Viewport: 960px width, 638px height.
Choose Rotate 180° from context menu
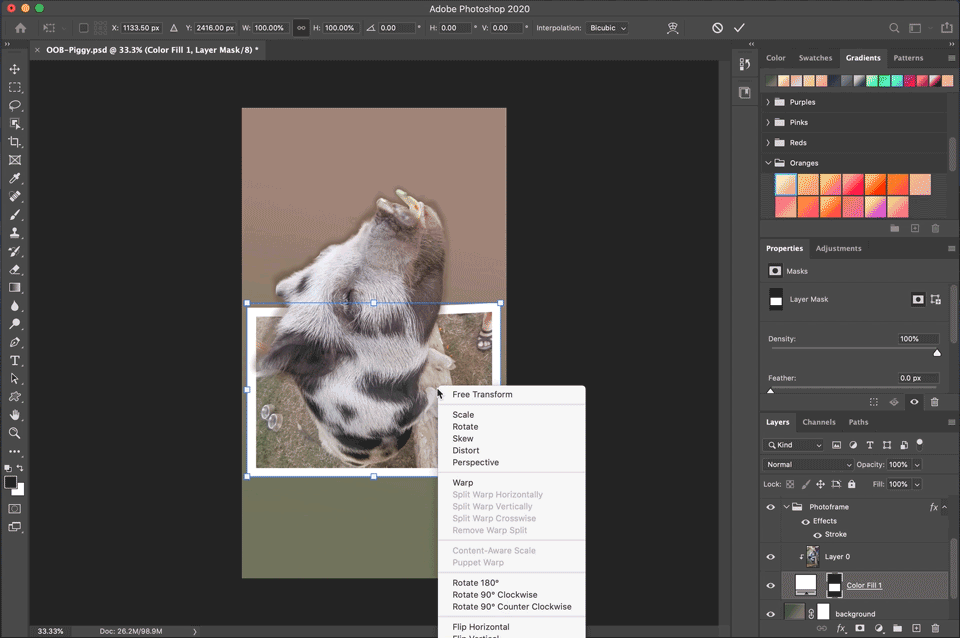click(476, 583)
